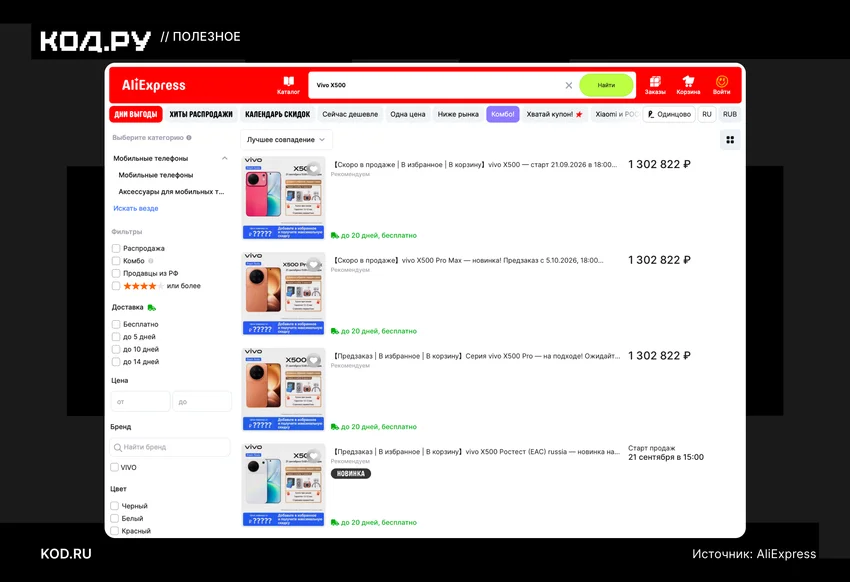Open the white vivo X500 Ростест thumbnail

point(283,485)
